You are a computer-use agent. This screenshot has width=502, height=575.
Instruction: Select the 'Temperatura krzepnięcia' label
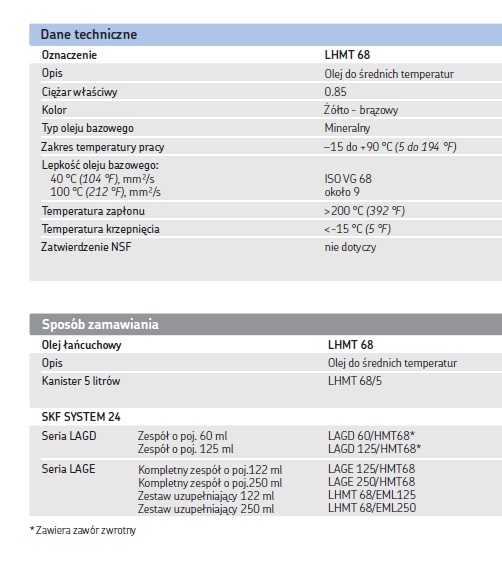(100, 230)
